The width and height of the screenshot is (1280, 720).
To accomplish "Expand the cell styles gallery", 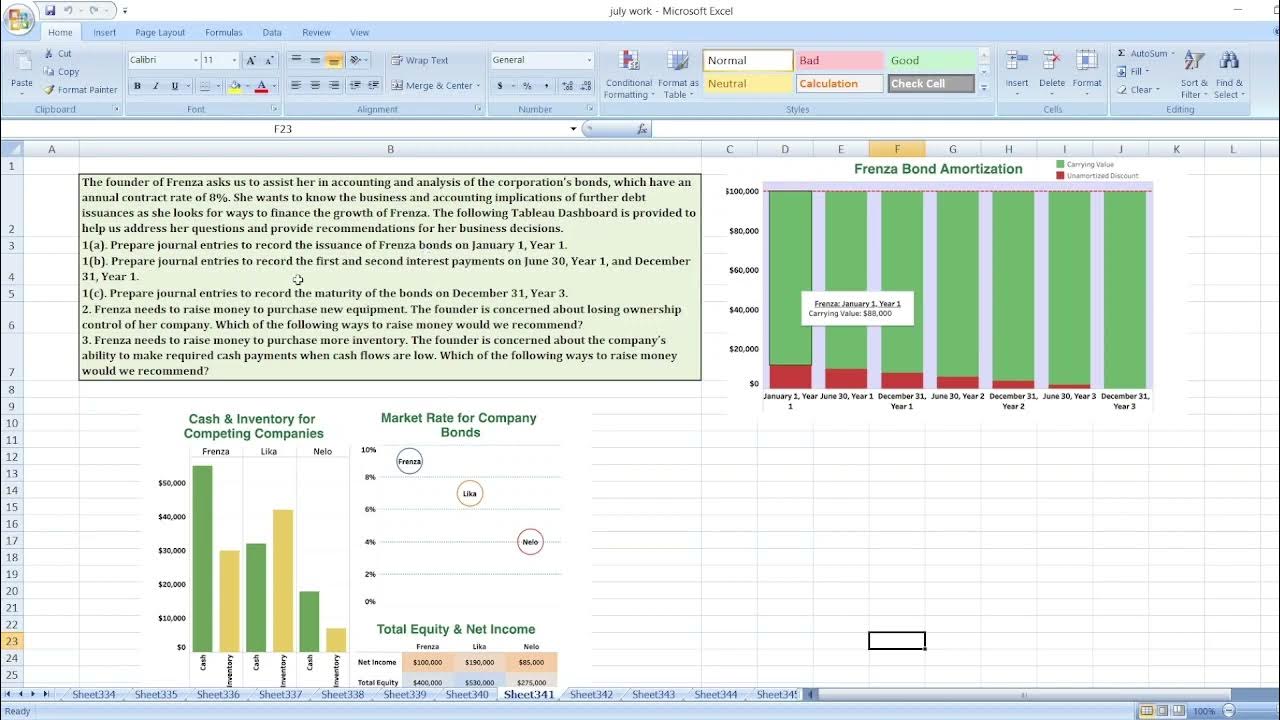I will tap(984, 88).
